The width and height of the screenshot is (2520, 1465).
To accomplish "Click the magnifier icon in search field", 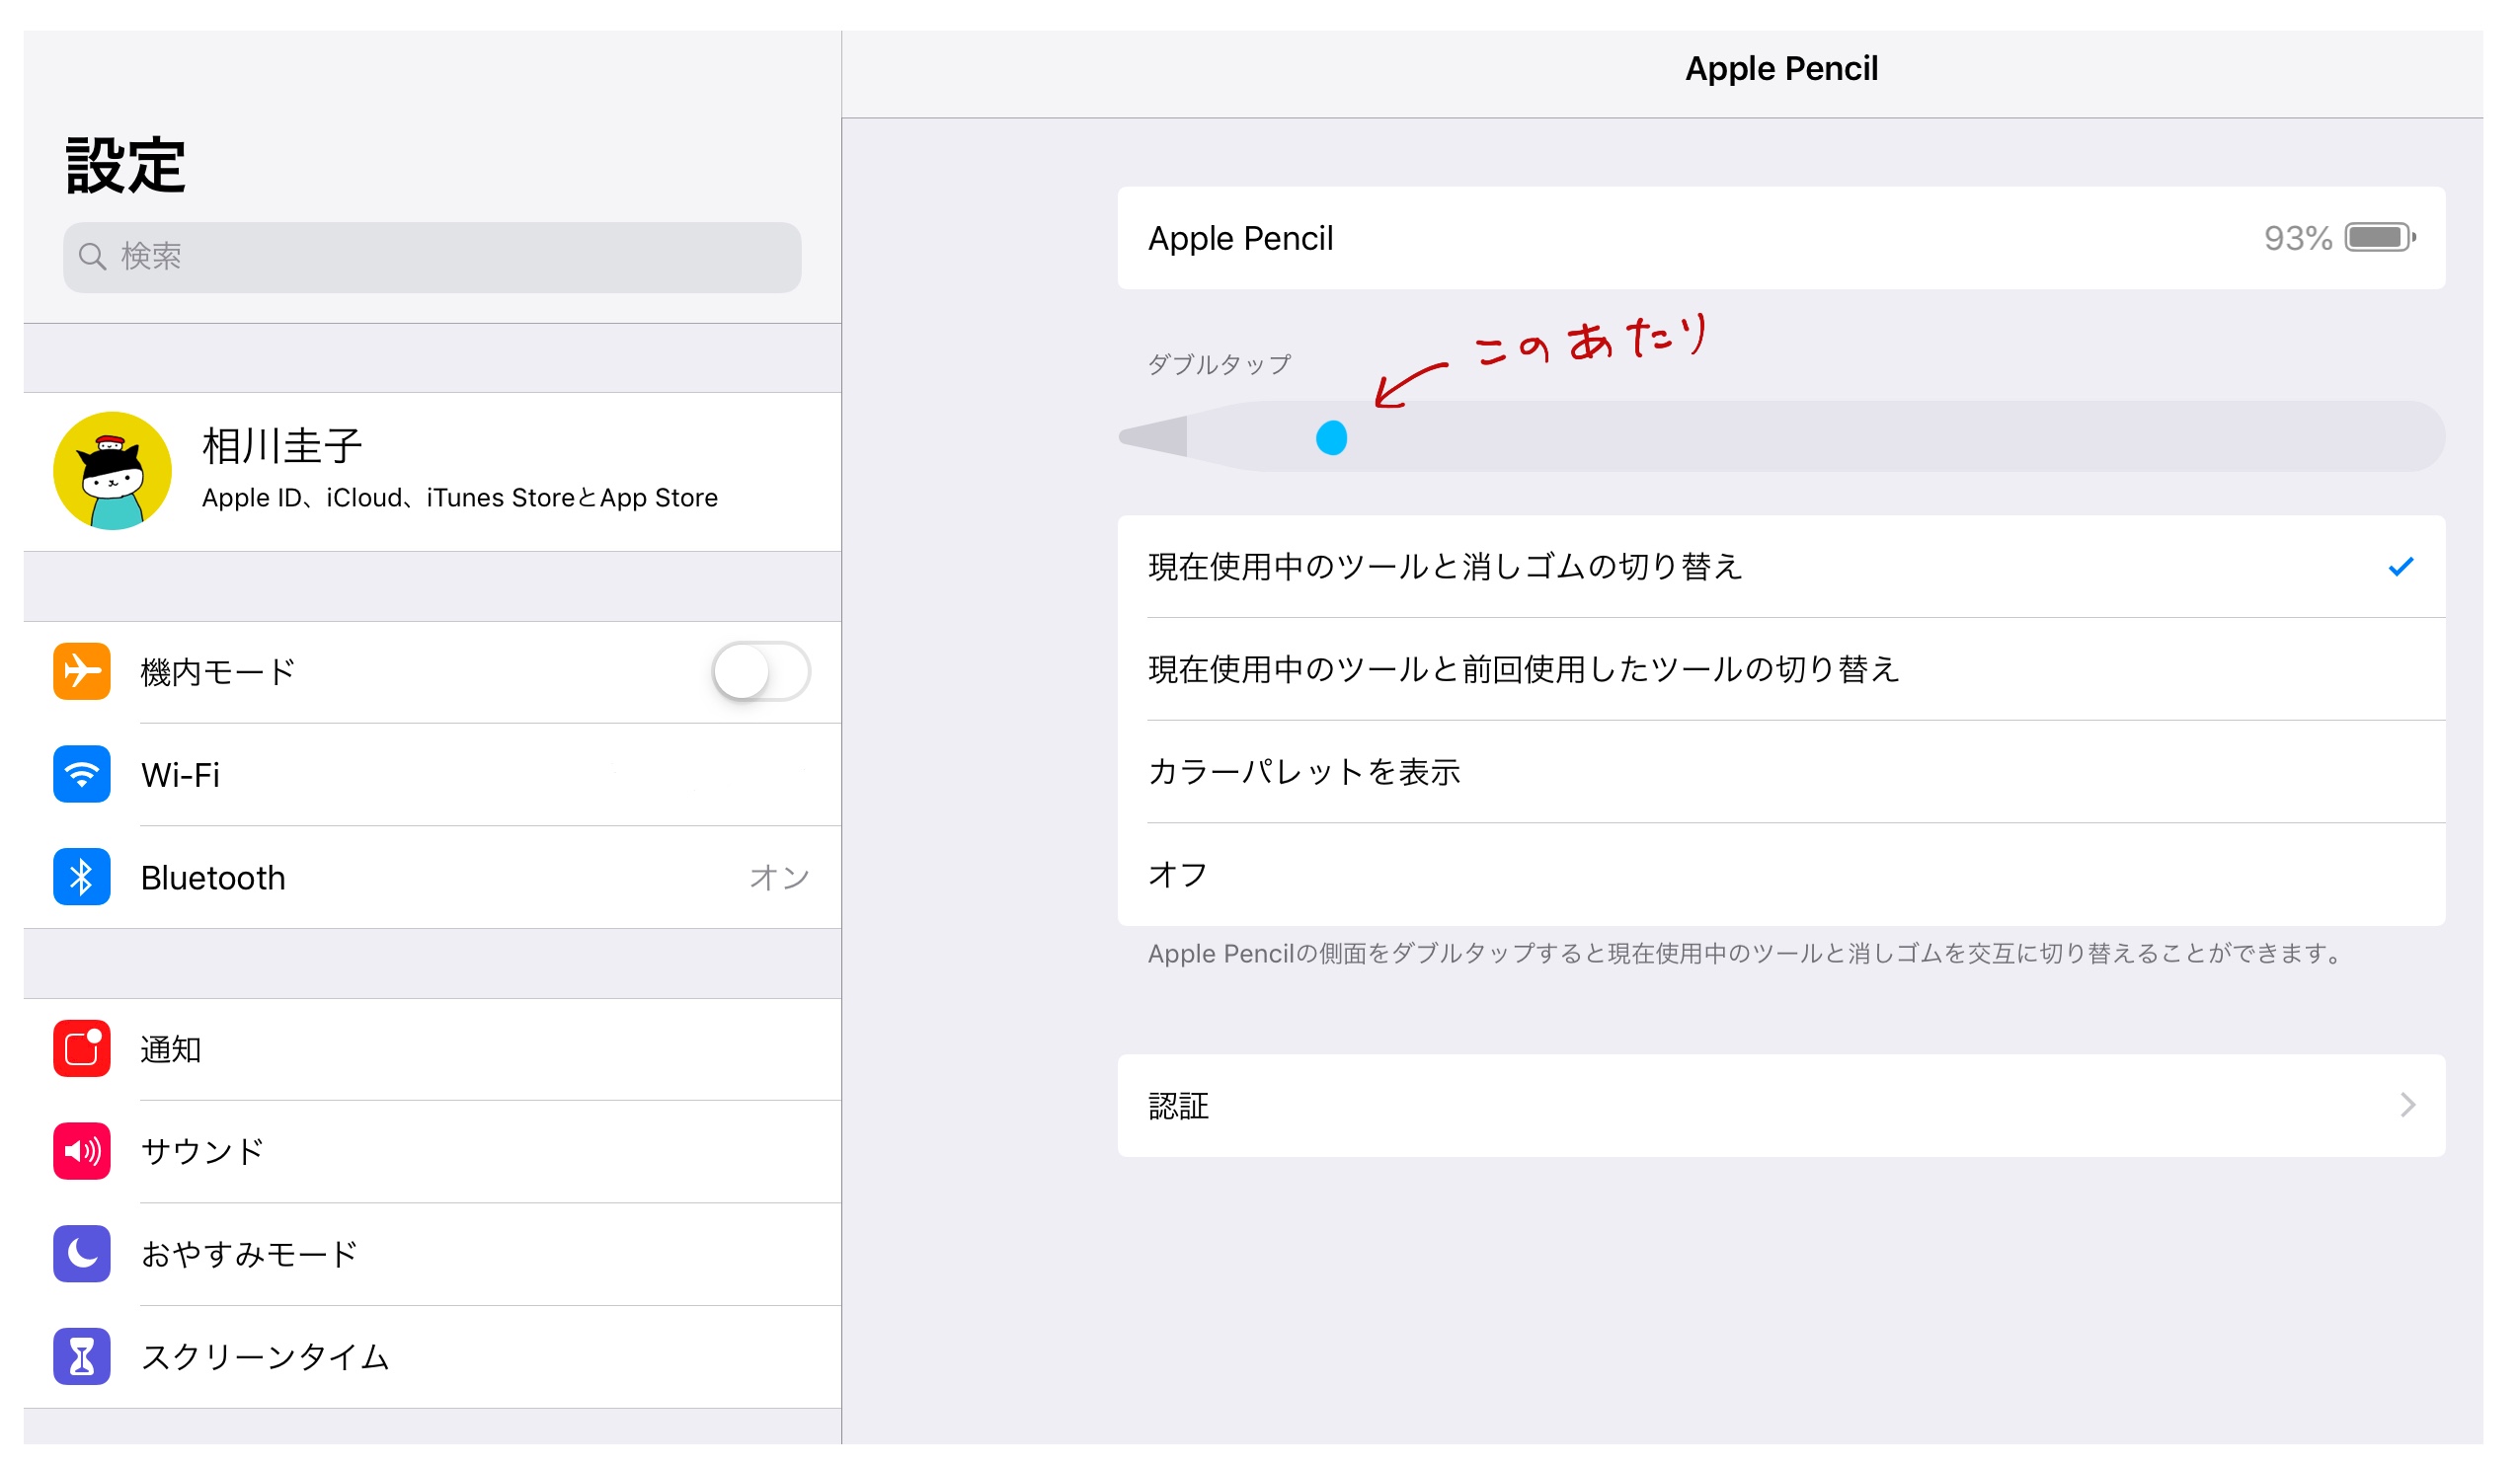I will pos(92,257).
